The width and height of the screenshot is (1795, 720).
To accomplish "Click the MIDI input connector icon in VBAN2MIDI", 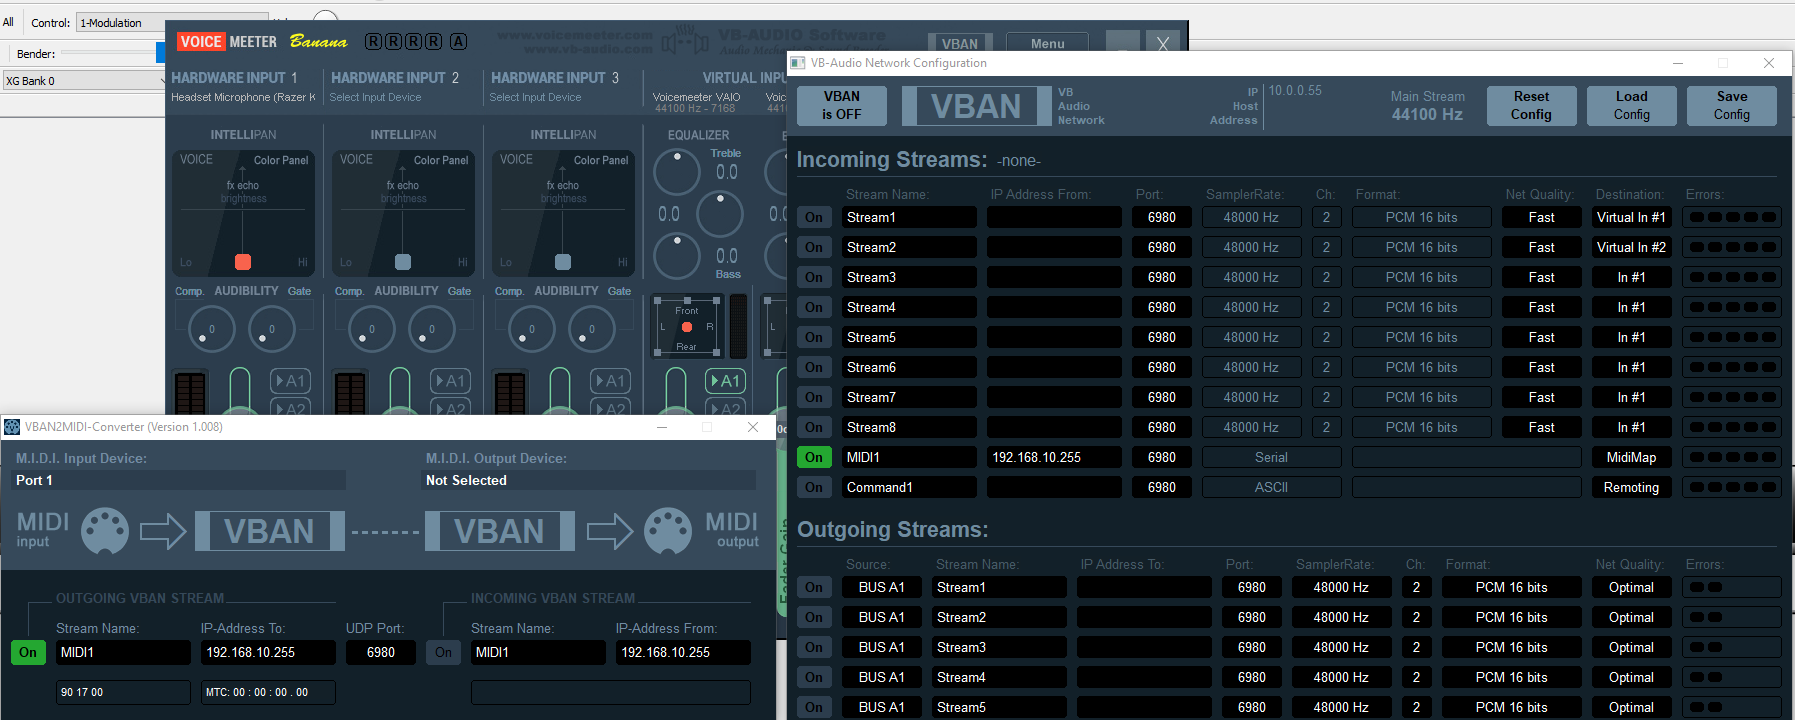I will (x=104, y=531).
